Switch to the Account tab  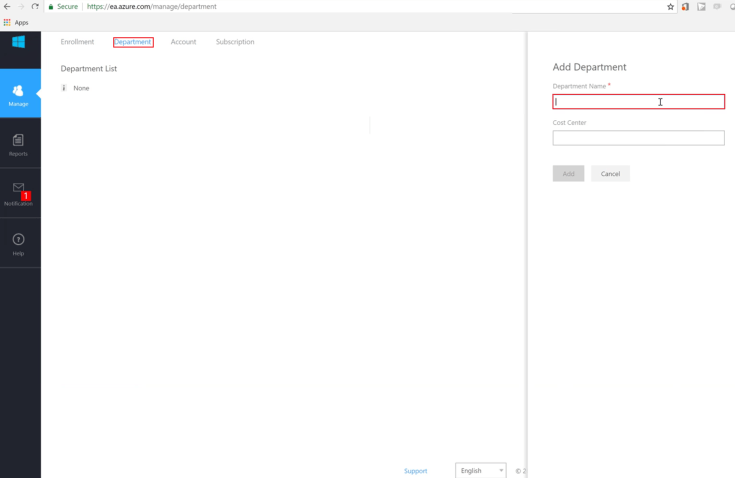click(183, 42)
